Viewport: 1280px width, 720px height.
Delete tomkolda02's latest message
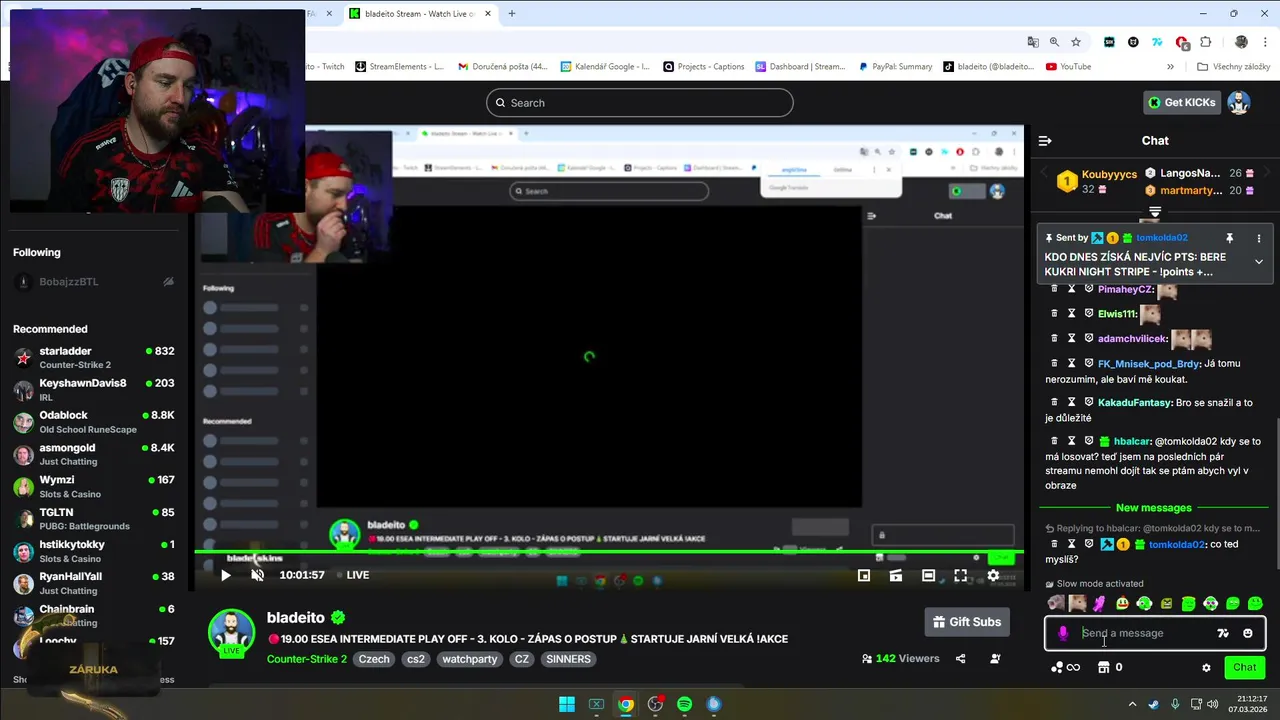click(x=1054, y=545)
